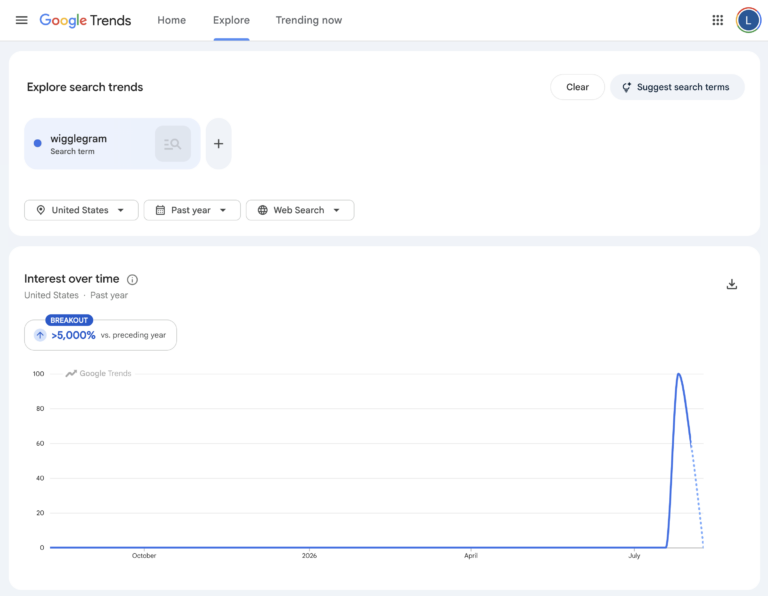The height and width of the screenshot is (596, 768).
Task: Click the Google Trends logo
Action: 85,20
